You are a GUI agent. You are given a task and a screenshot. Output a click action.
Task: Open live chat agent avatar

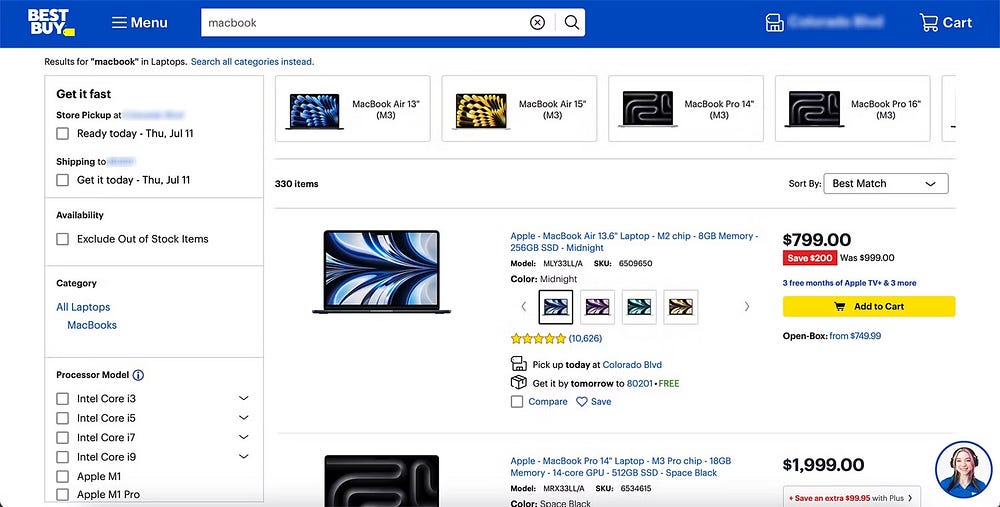click(963, 471)
